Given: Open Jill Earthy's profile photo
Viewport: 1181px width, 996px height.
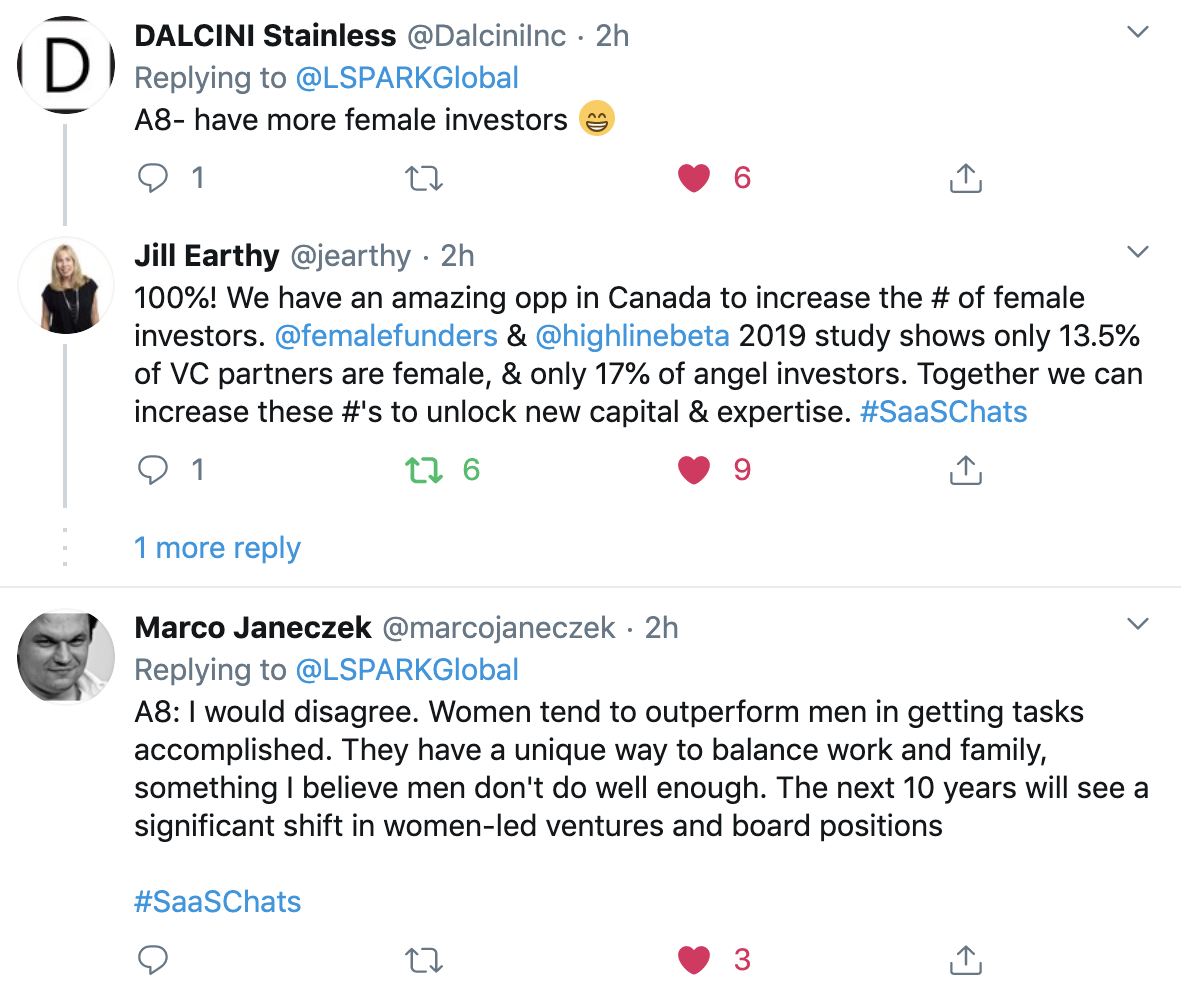Looking at the screenshot, I should (66, 285).
